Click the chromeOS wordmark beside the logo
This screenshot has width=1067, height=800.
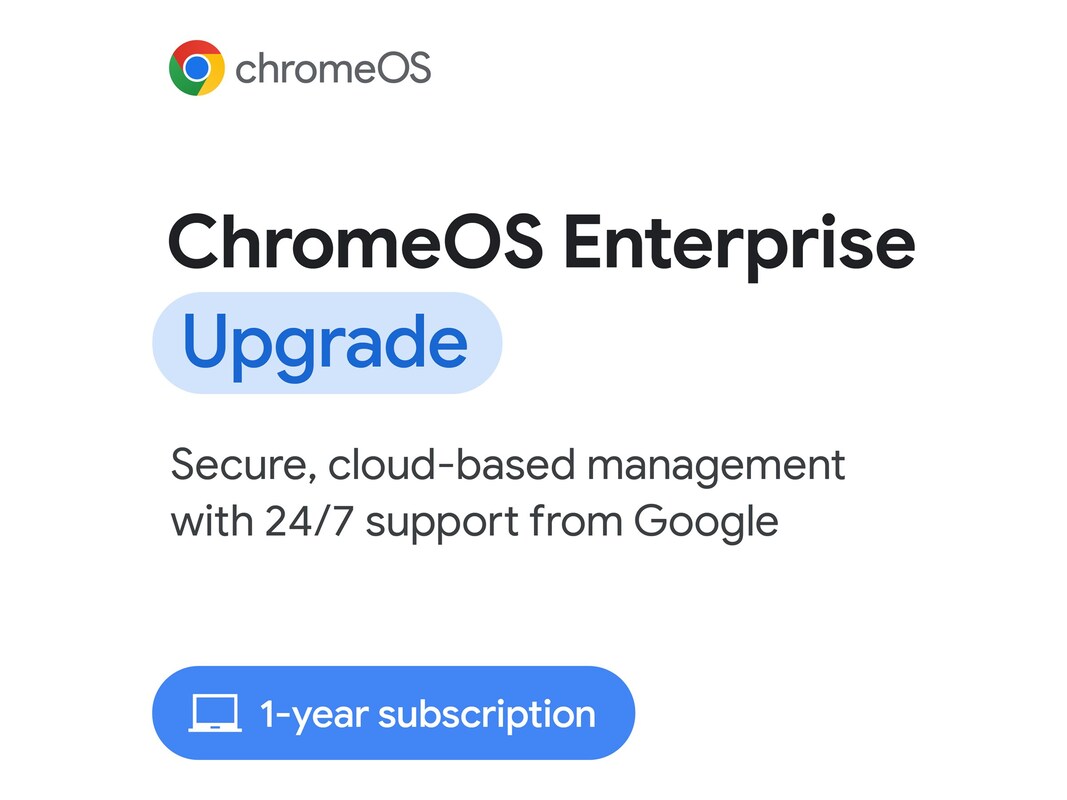(x=333, y=69)
